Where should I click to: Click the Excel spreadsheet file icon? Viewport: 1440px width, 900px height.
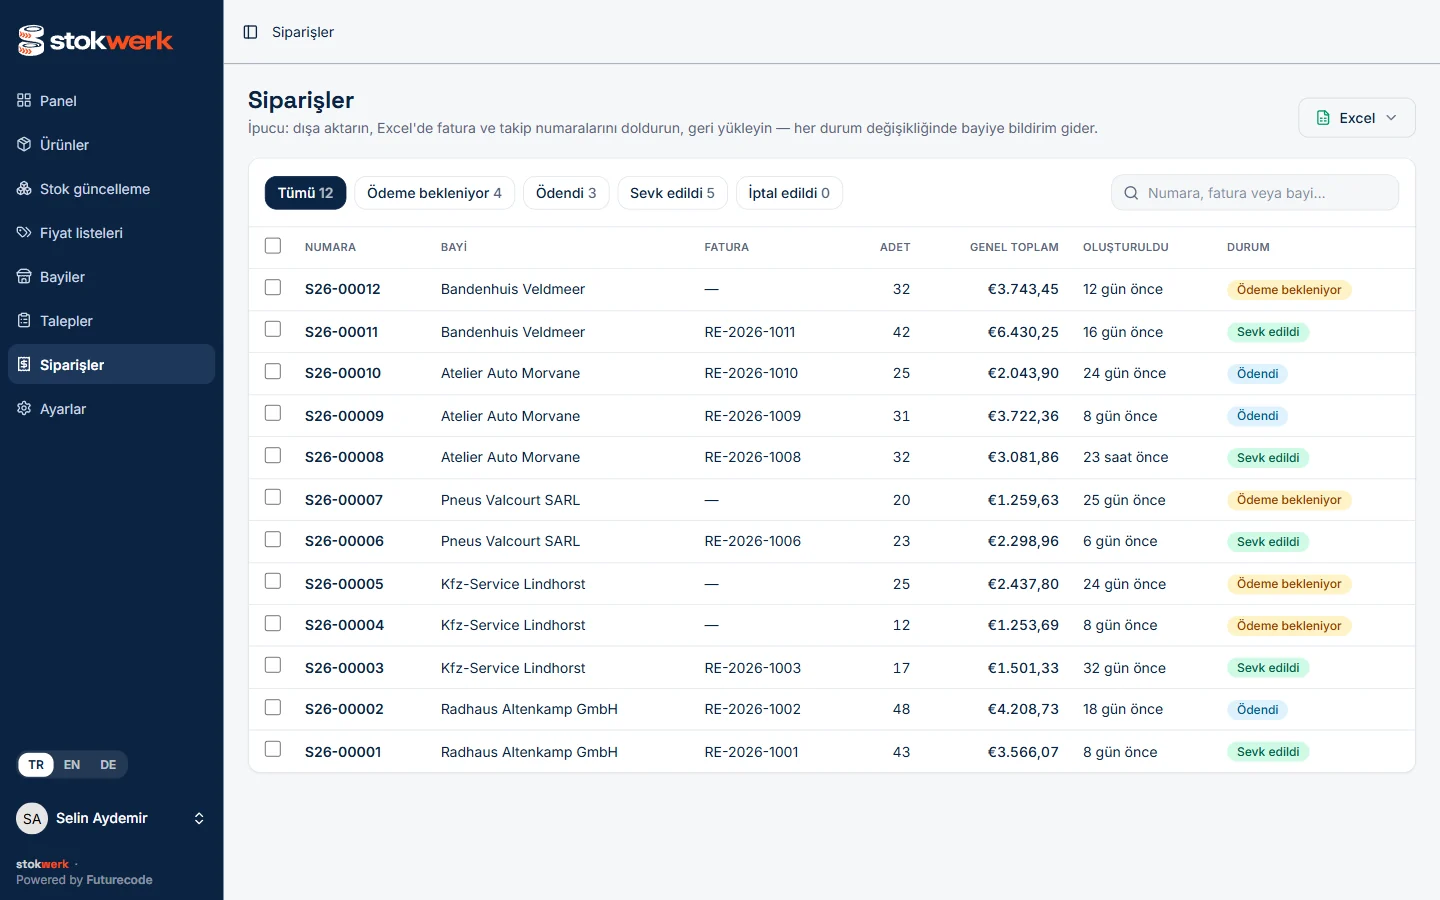1323,118
